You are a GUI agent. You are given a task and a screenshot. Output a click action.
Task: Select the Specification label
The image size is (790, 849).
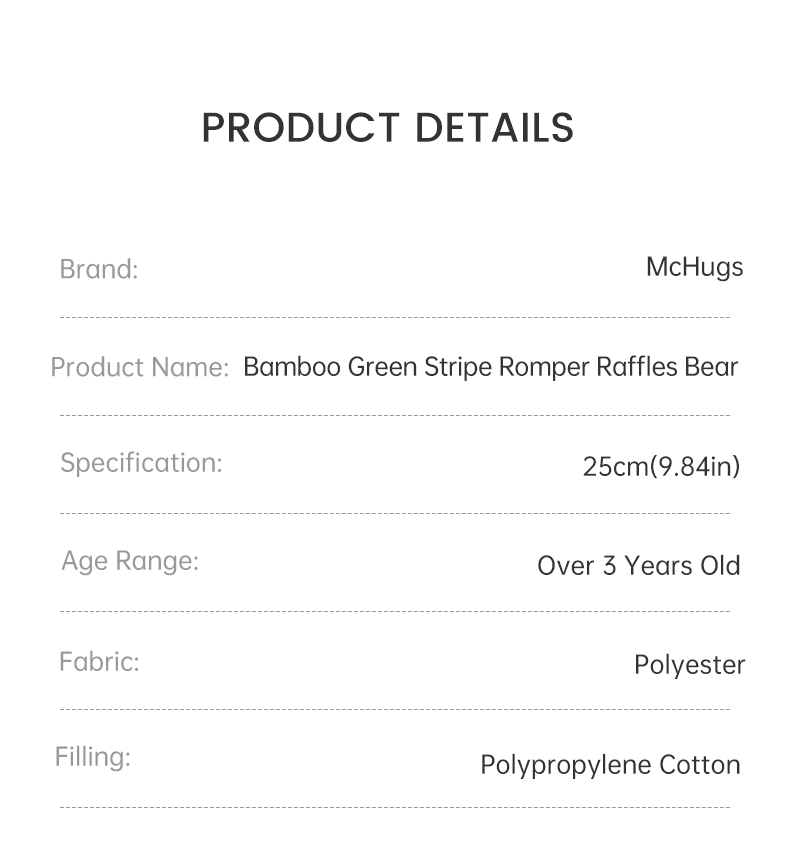[141, 463]
